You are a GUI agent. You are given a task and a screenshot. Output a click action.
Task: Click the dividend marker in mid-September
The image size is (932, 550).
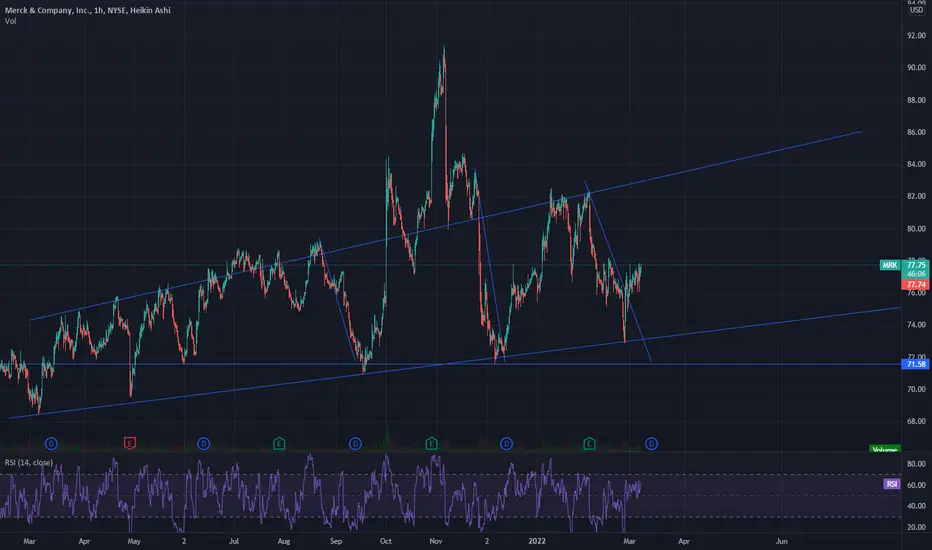(x=355, y=444)
